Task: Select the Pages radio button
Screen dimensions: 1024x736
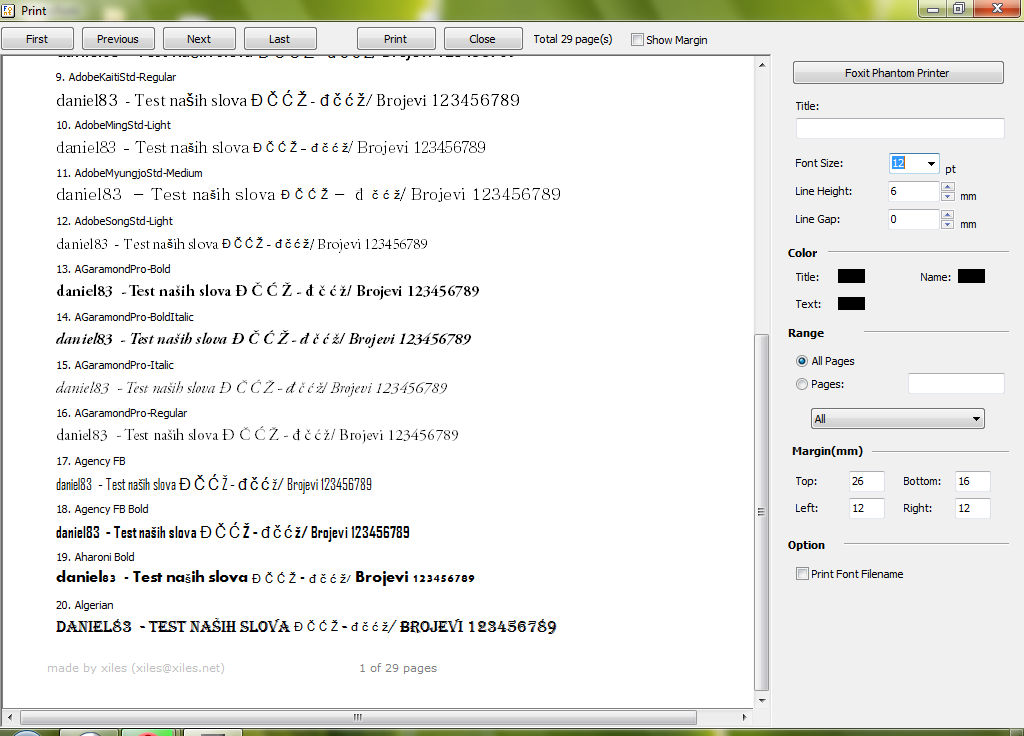Action: [802, 384]
